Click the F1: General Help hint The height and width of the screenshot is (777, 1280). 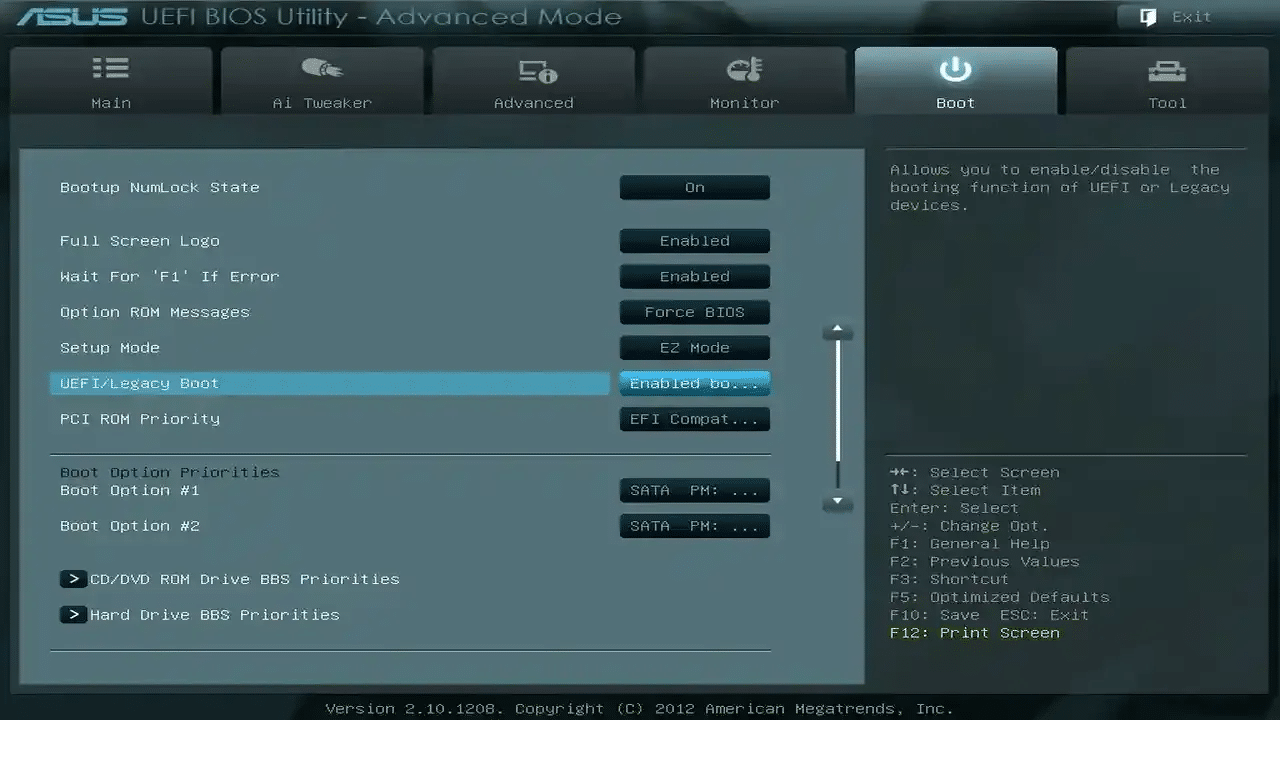tap(969, 544)
